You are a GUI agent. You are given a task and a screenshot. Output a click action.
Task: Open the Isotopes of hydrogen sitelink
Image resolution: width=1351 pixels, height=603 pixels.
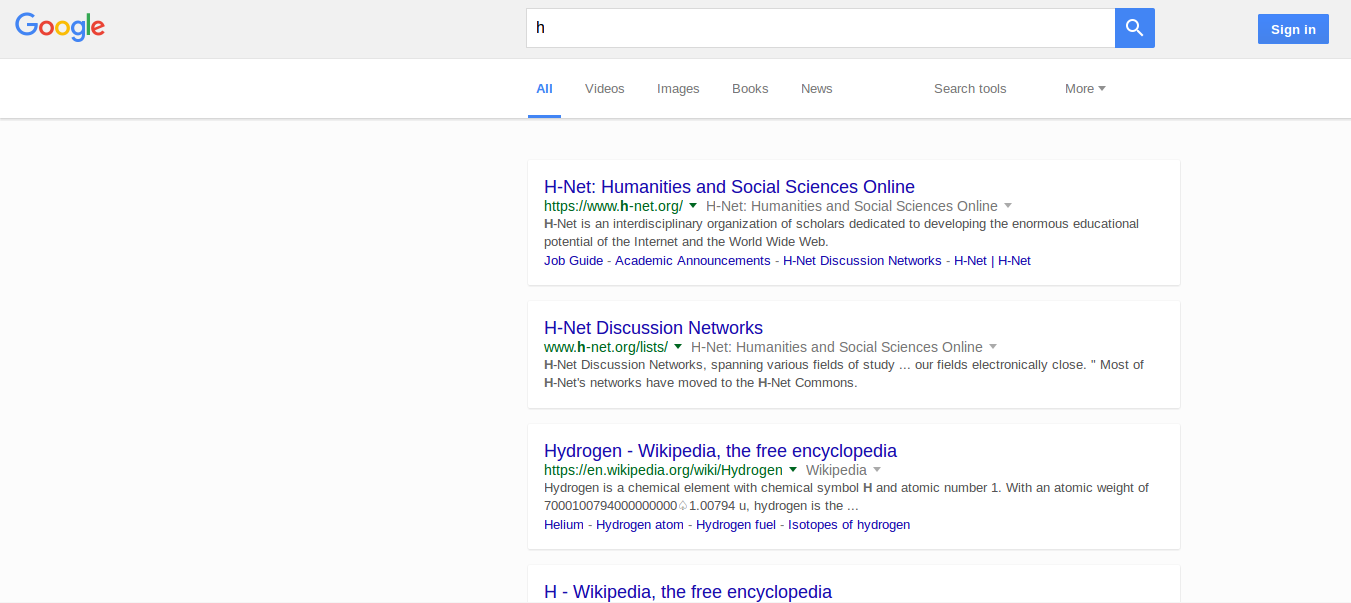pyautogui.click(x=849, y=525)
